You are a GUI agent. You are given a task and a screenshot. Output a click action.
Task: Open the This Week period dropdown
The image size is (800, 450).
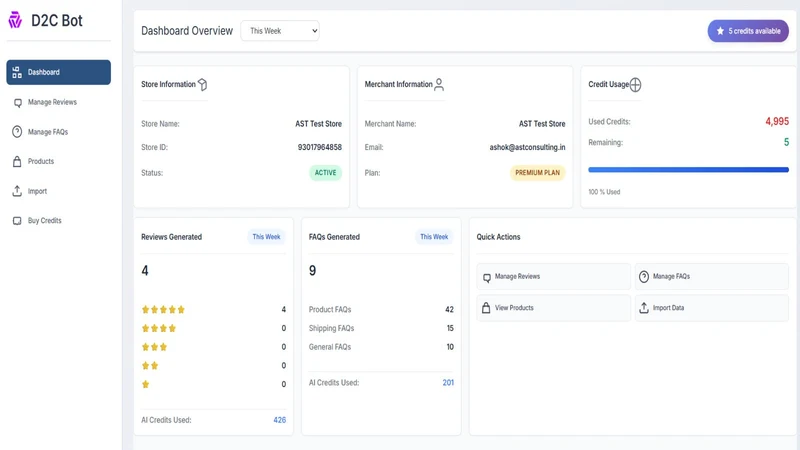[280, 31]
